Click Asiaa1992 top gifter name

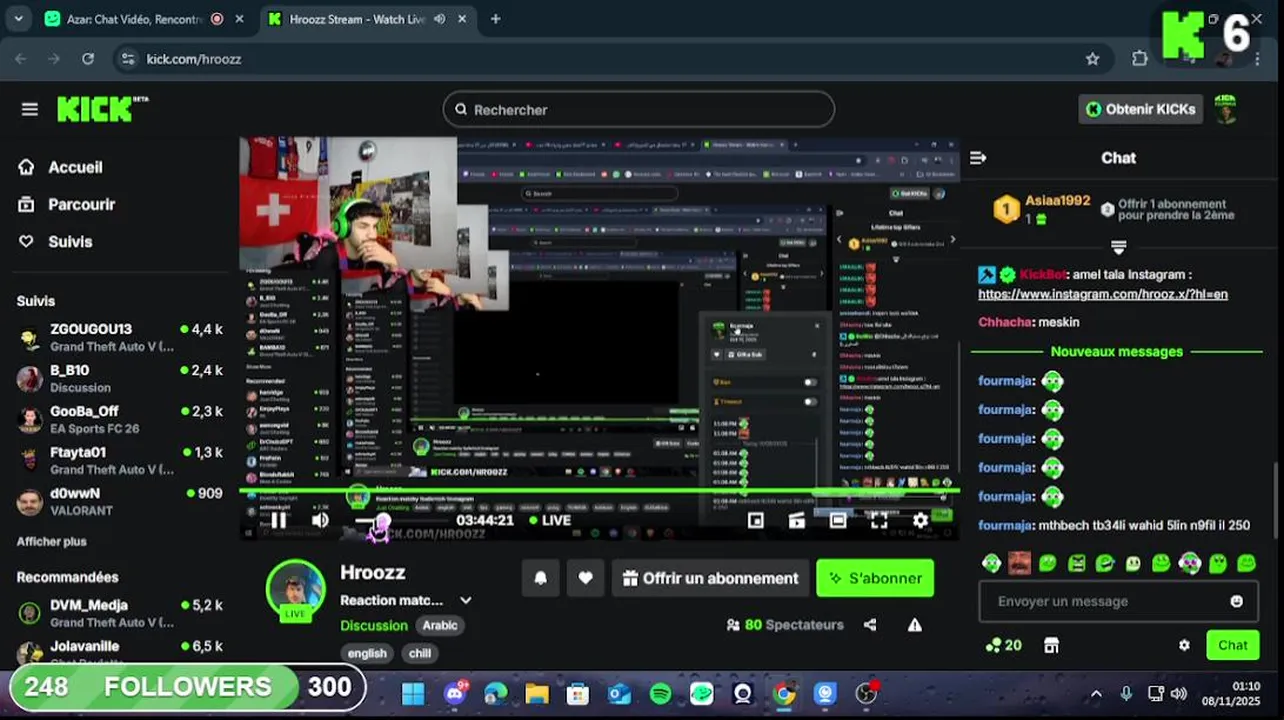(1057, 201)
